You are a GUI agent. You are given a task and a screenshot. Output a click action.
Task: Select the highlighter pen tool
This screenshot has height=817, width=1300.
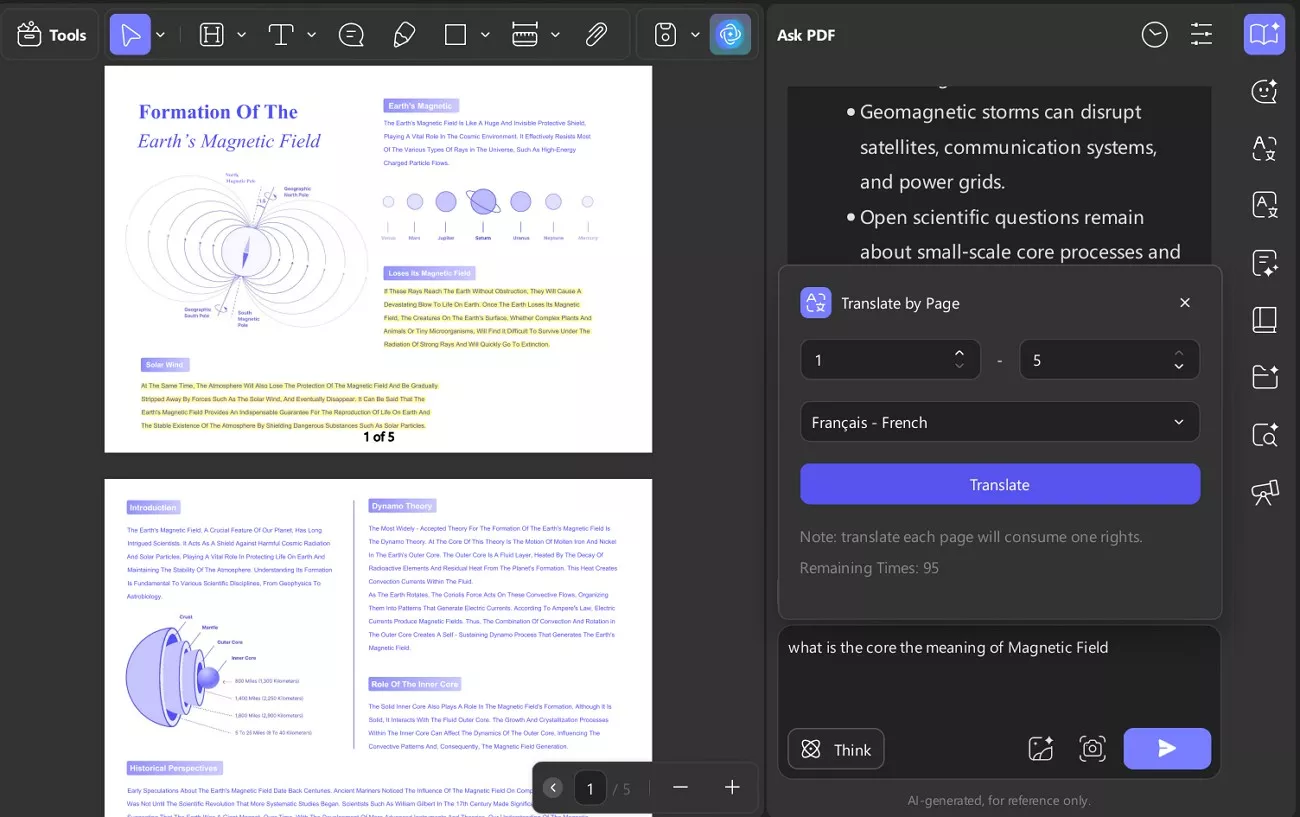tap(404, 34)
